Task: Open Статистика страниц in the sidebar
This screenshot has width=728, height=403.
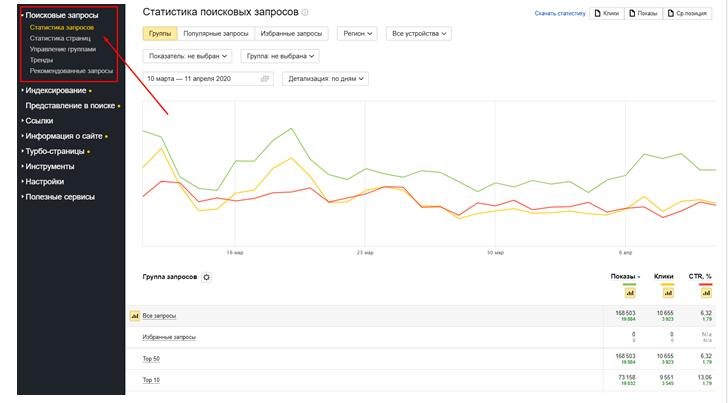Action: pyautogui.click(x=60, y=38)
